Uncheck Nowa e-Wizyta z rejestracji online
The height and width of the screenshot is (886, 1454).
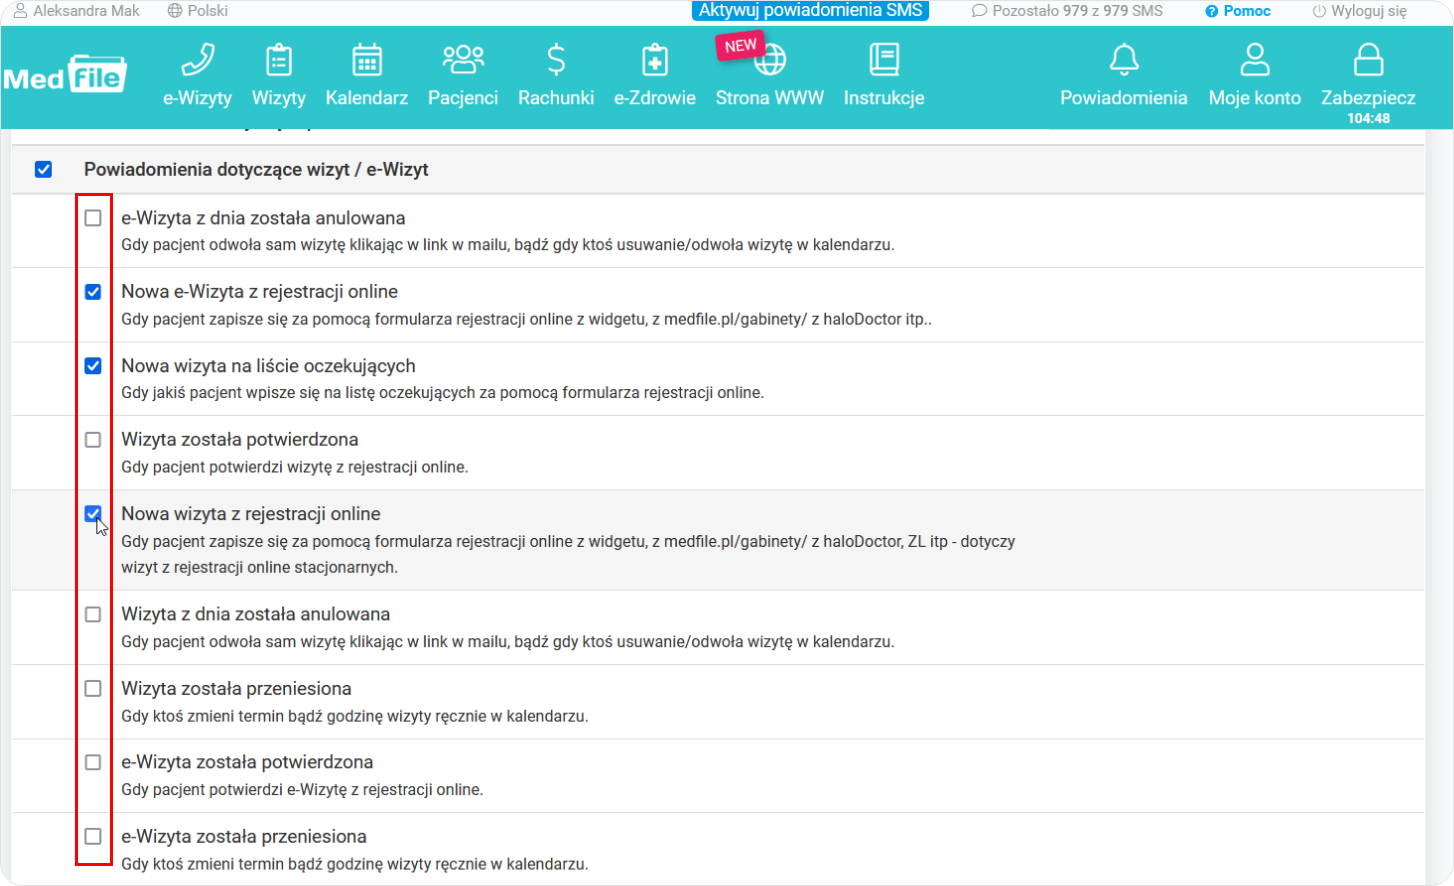coord(93,292)
